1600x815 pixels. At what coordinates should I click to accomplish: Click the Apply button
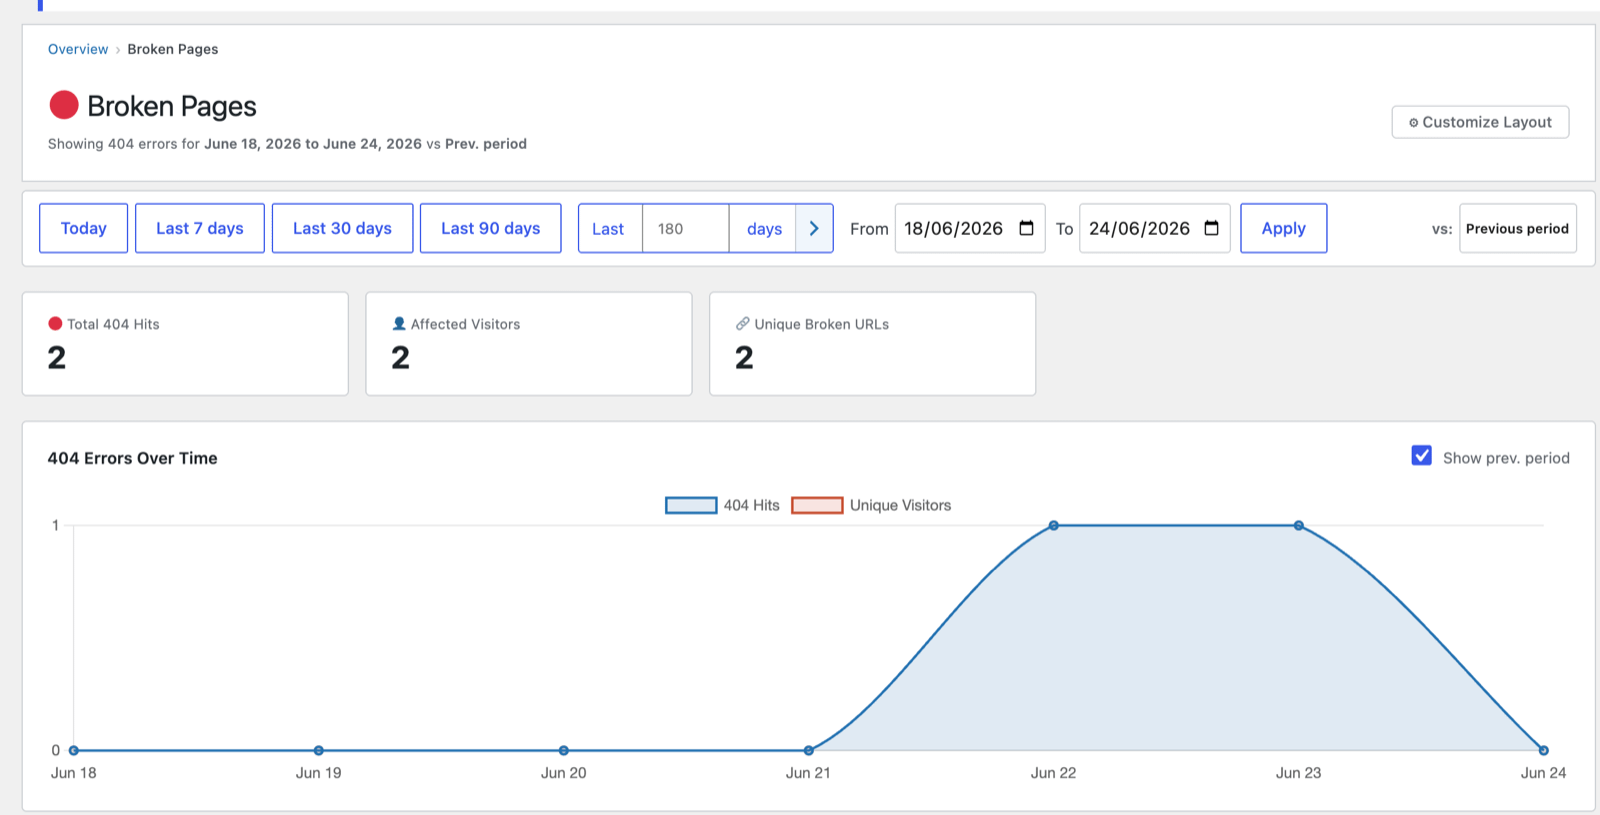[1284, 228]
